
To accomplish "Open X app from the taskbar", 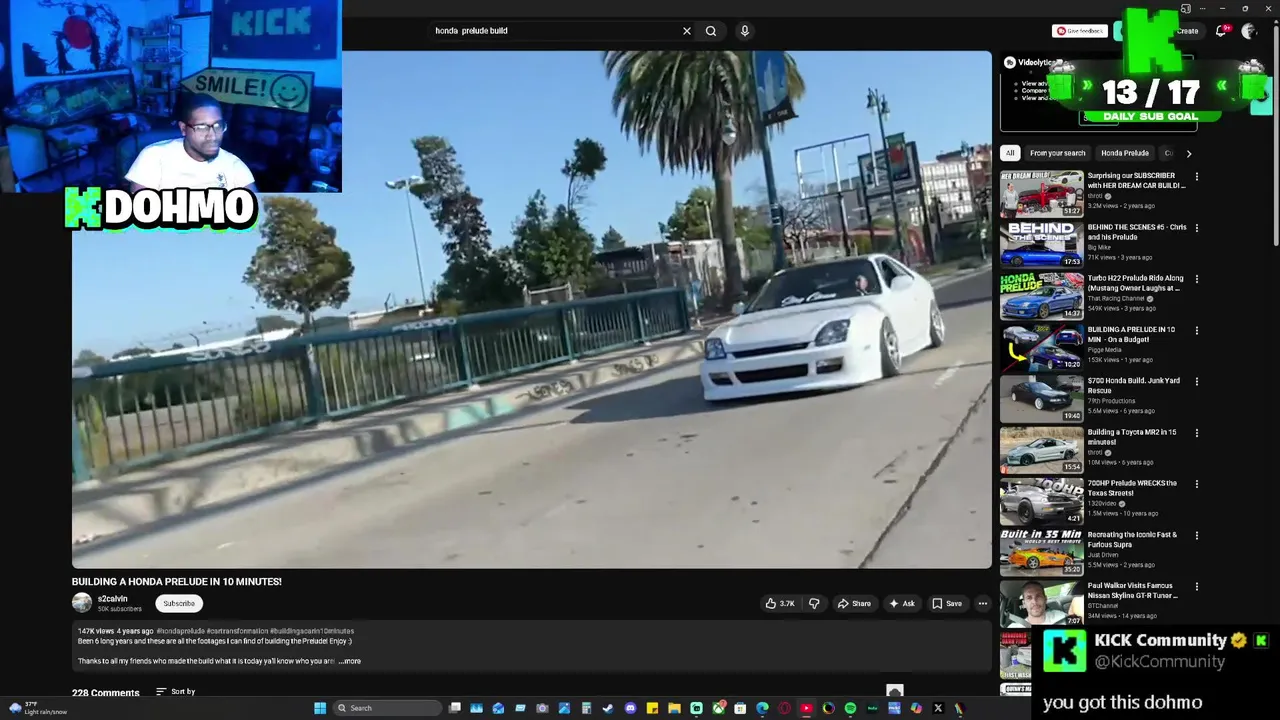I will [x=938, y=708].
